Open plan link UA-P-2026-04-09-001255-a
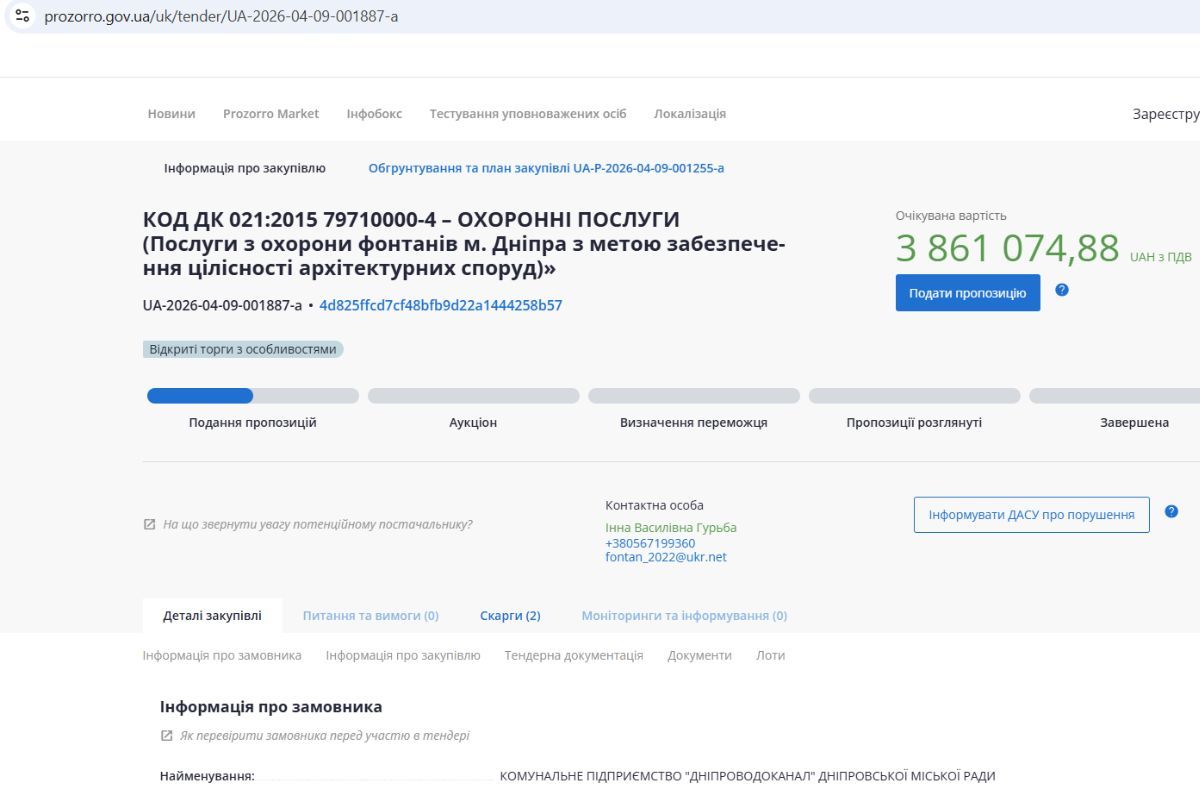 click(545, 168)
